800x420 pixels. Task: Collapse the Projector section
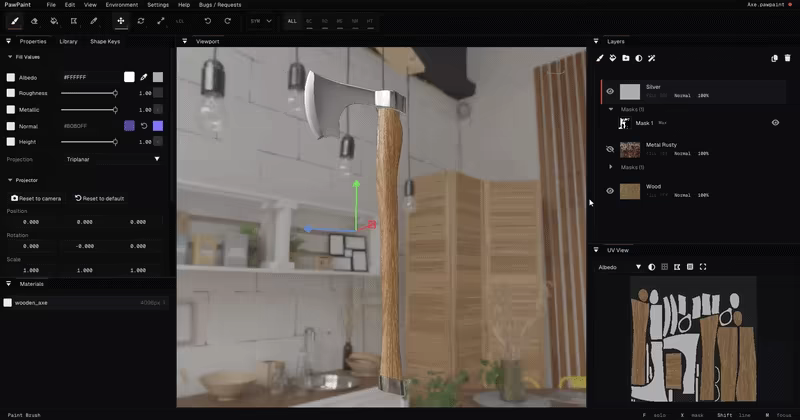[10, 180]
